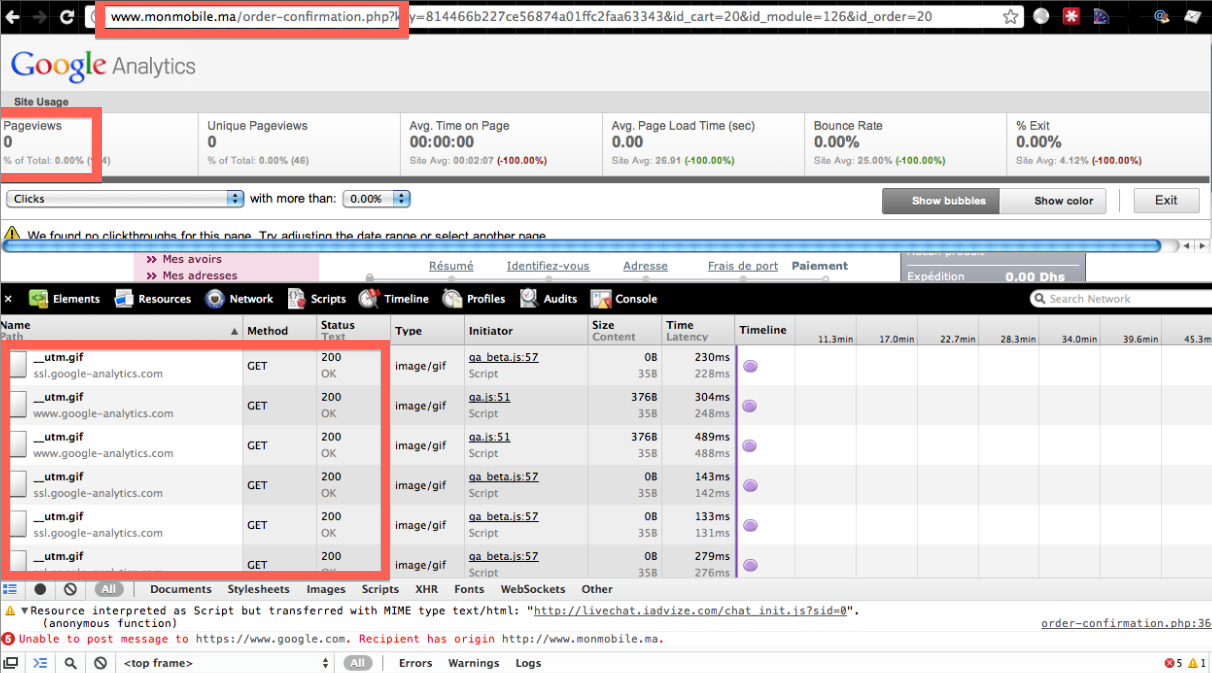Clear network log with the ban icon
This screenshot has height=673, width=1212.
pos(70,589)
